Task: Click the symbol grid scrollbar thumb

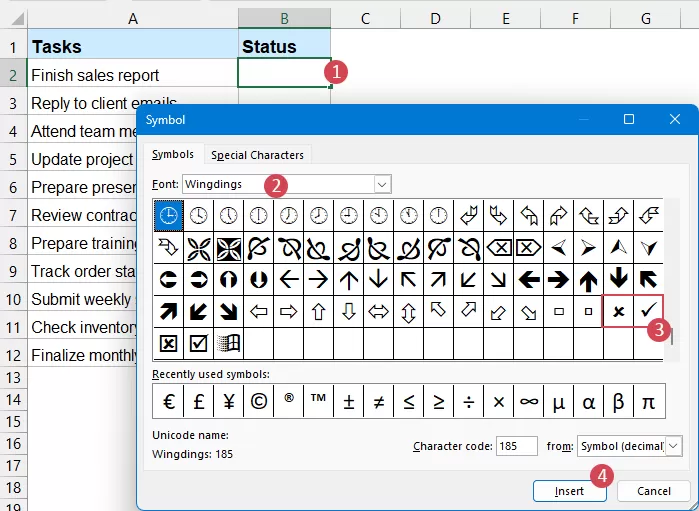Action: click(671, 336)
